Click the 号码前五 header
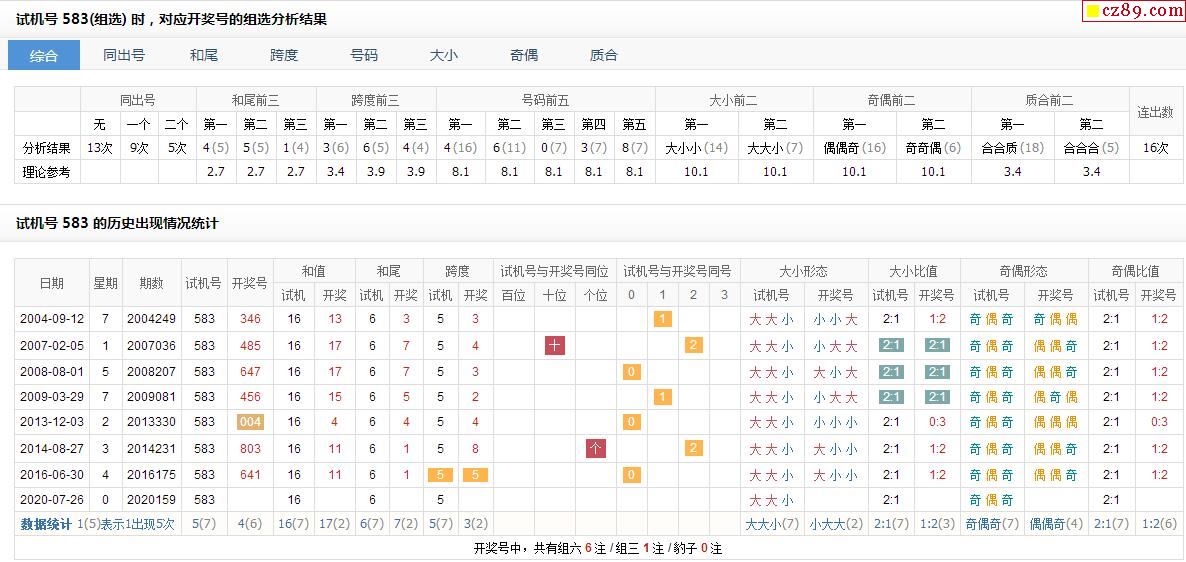This screenshot has width=1186, height=562. point(545,100)
